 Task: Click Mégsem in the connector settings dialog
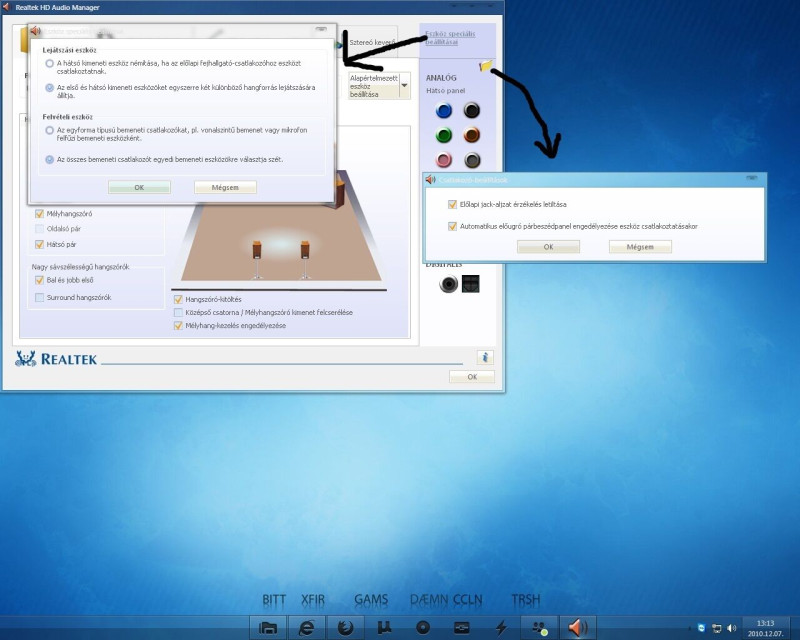pyautogui.click(x=640, y=247)
